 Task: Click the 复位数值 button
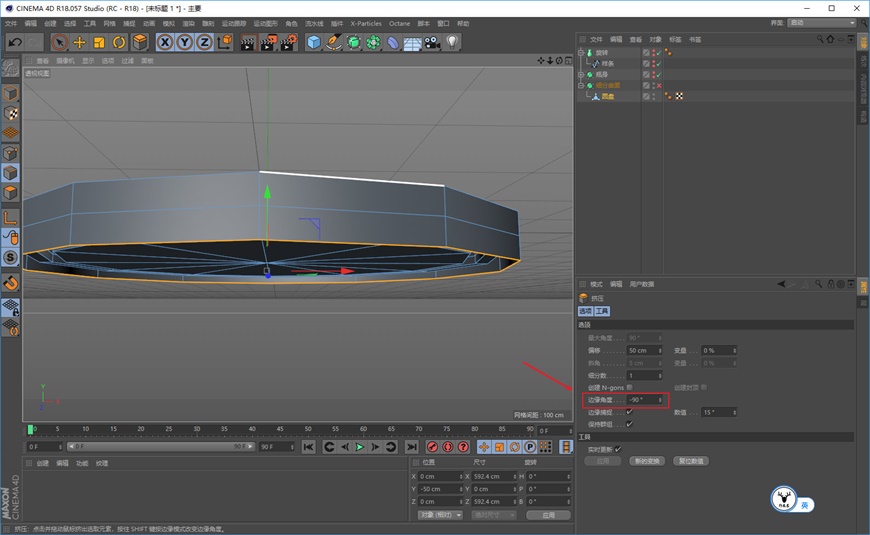[x=691, y=461]
